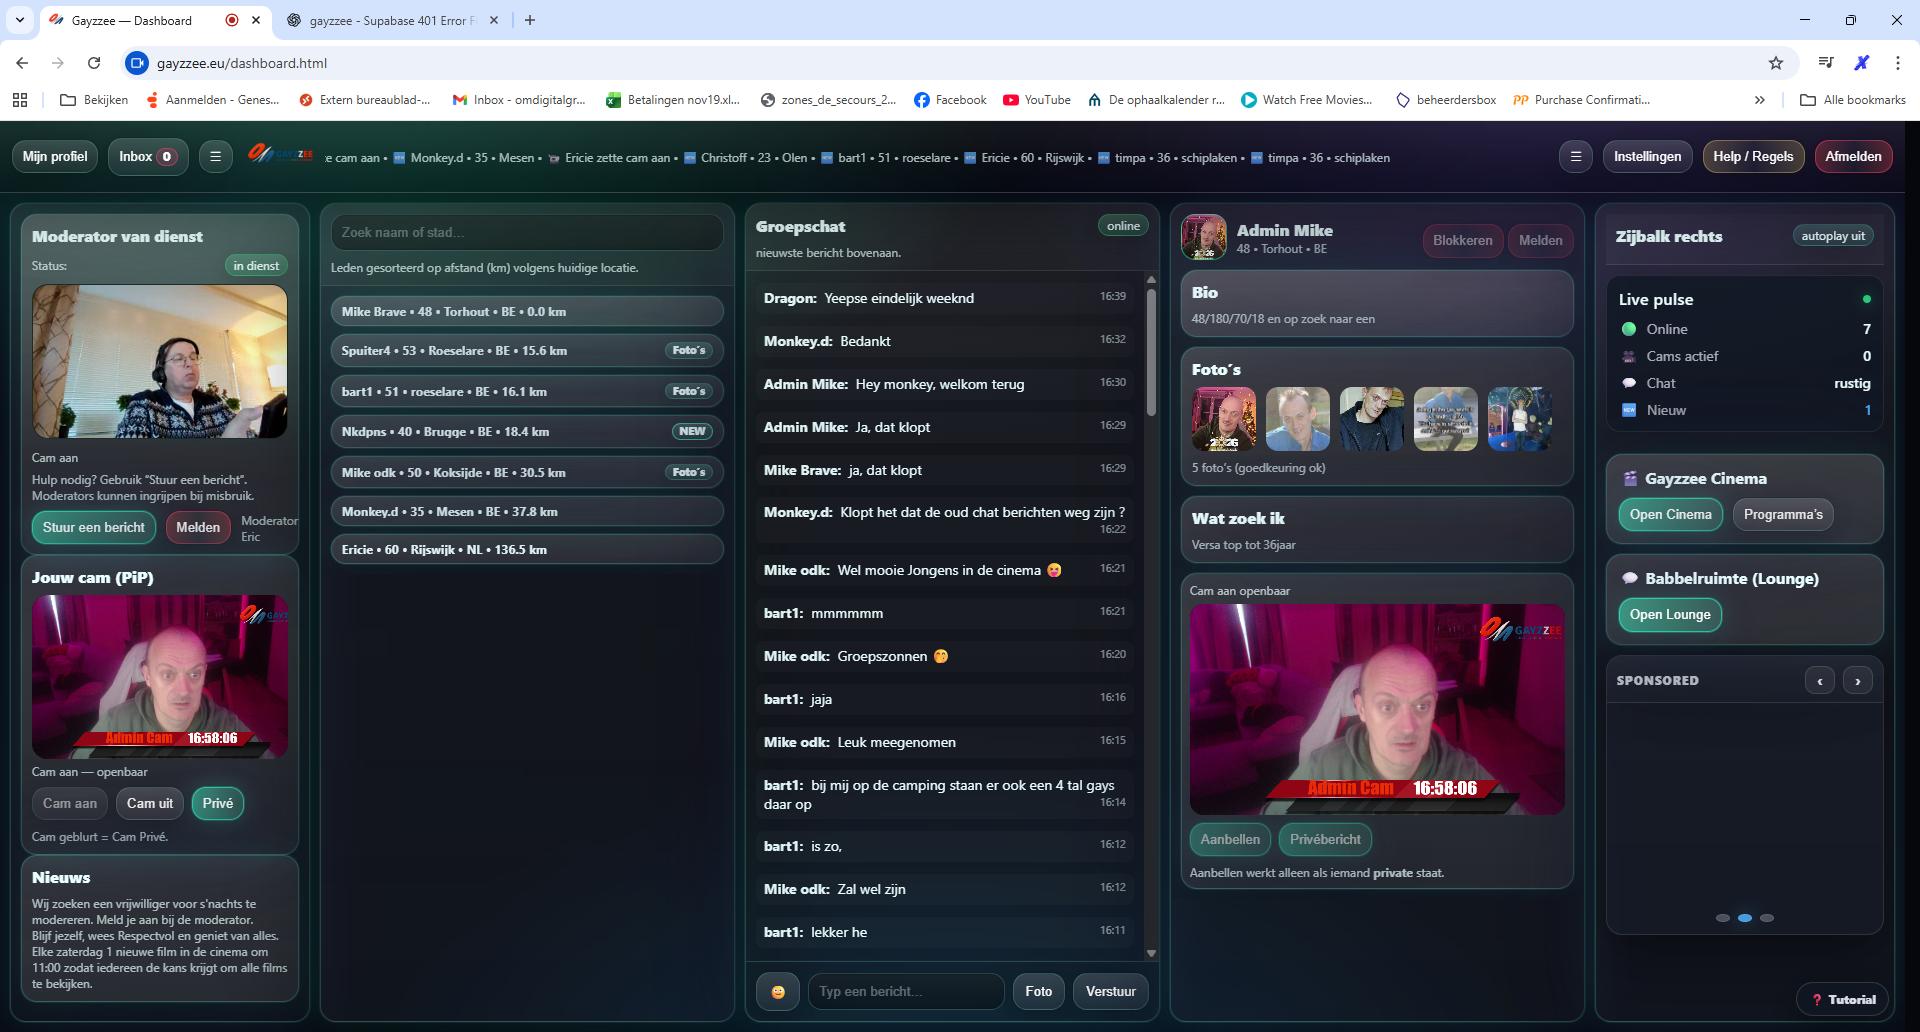The width and height of the screenshot is (1920, 1032).
Task: Expand the hidden bookmarks overflow chevron
Action: [x=1760, y=100]
